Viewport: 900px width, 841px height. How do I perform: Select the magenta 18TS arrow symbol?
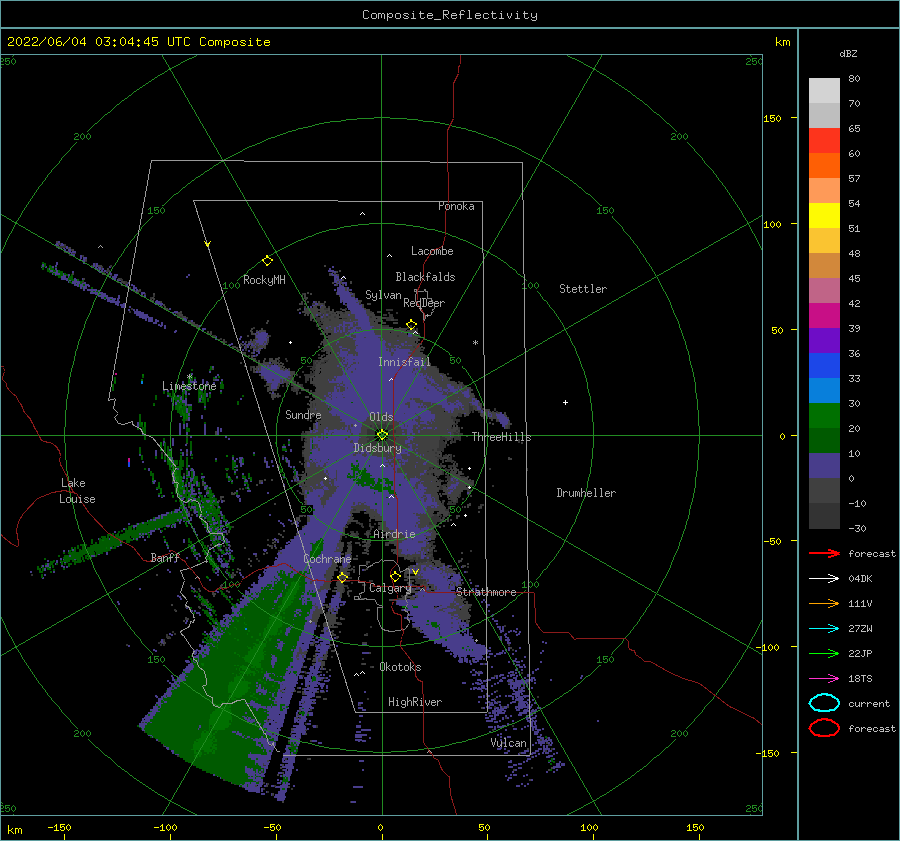coord(824,679)
